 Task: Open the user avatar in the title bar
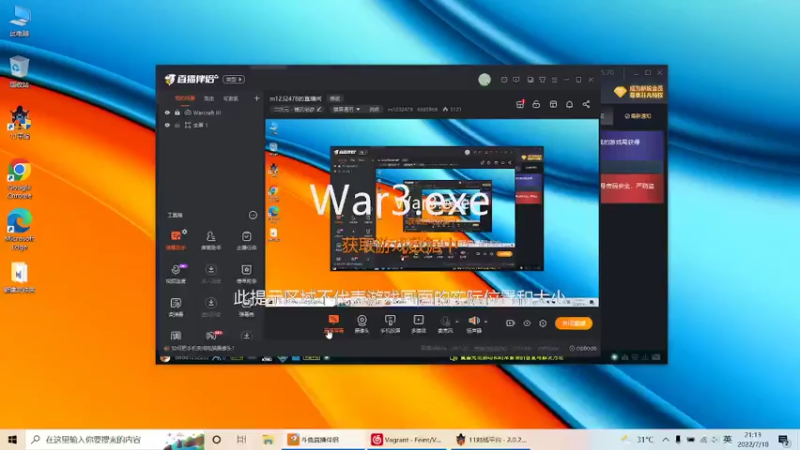[x=484, y=80]
